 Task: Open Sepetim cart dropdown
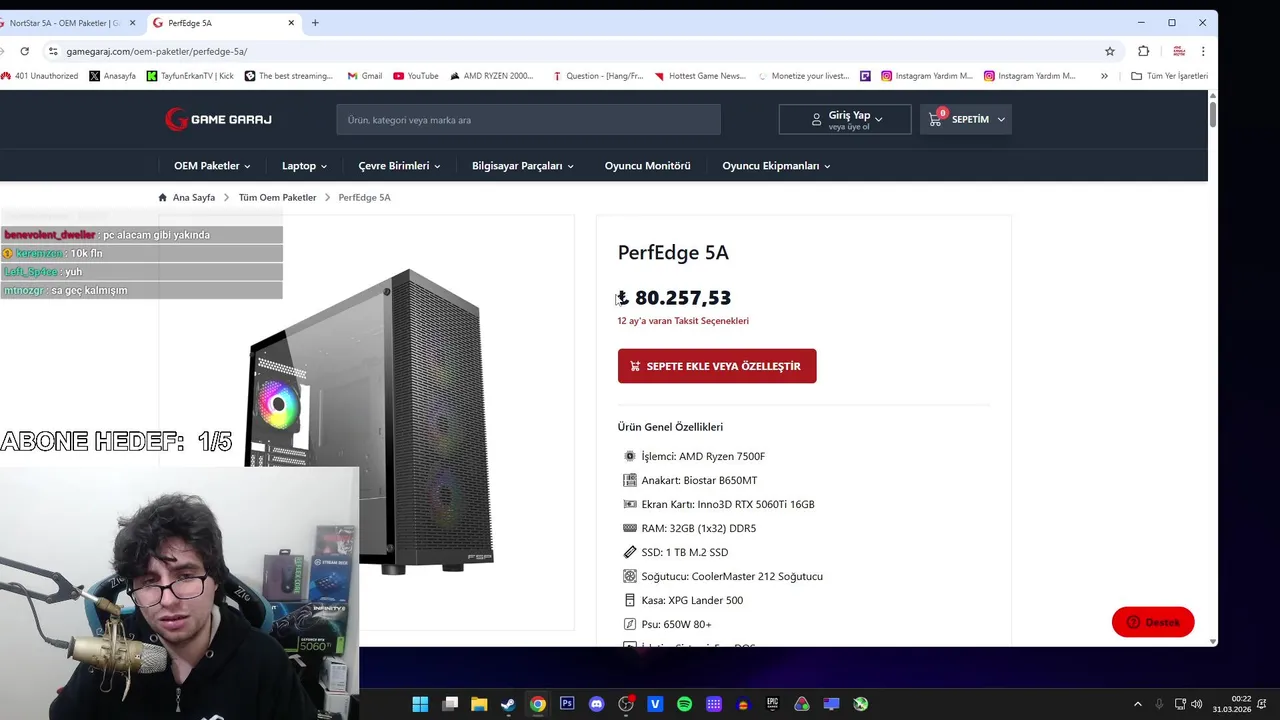coord(966,119)
